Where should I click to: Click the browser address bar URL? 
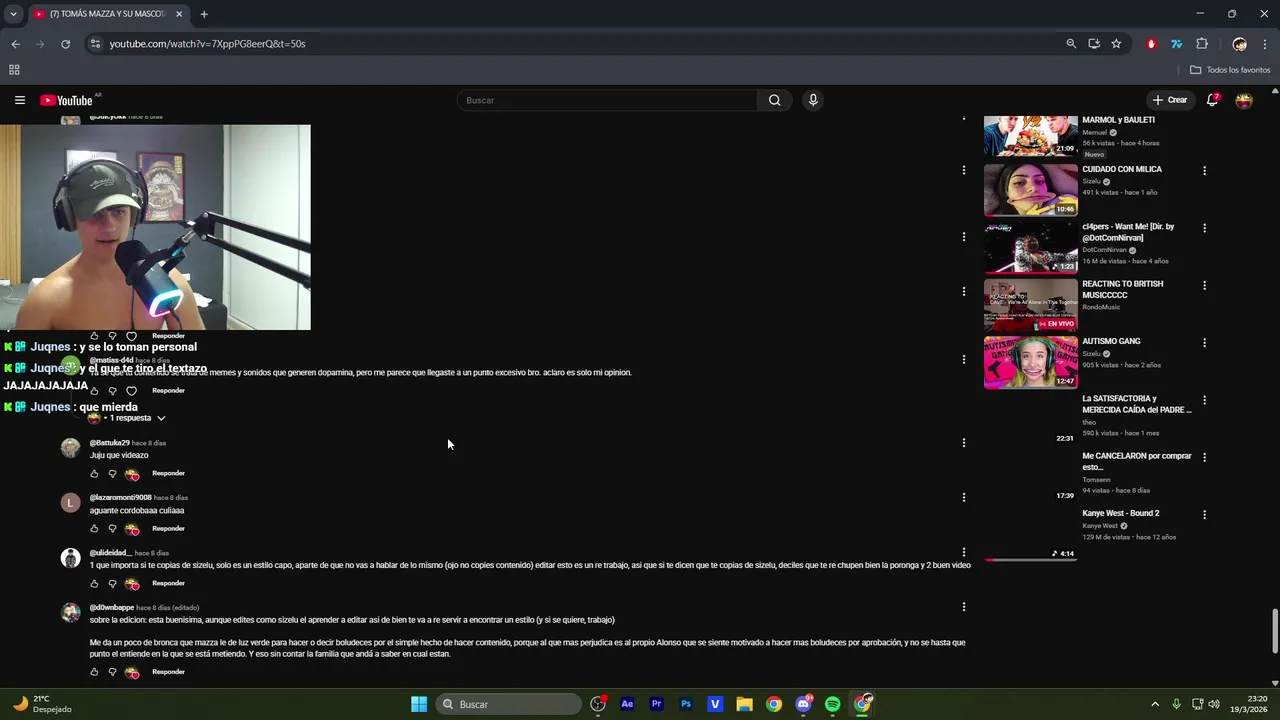(207, 44)
